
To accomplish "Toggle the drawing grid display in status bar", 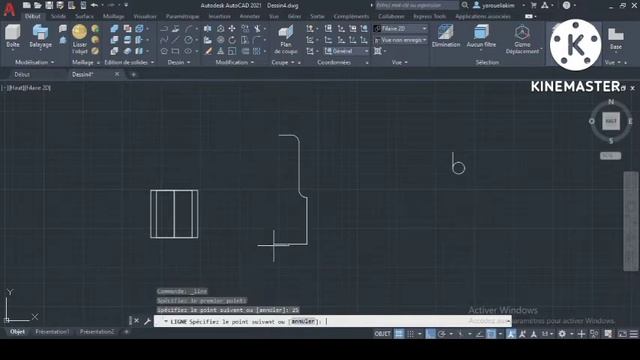I will click(399, 334).
